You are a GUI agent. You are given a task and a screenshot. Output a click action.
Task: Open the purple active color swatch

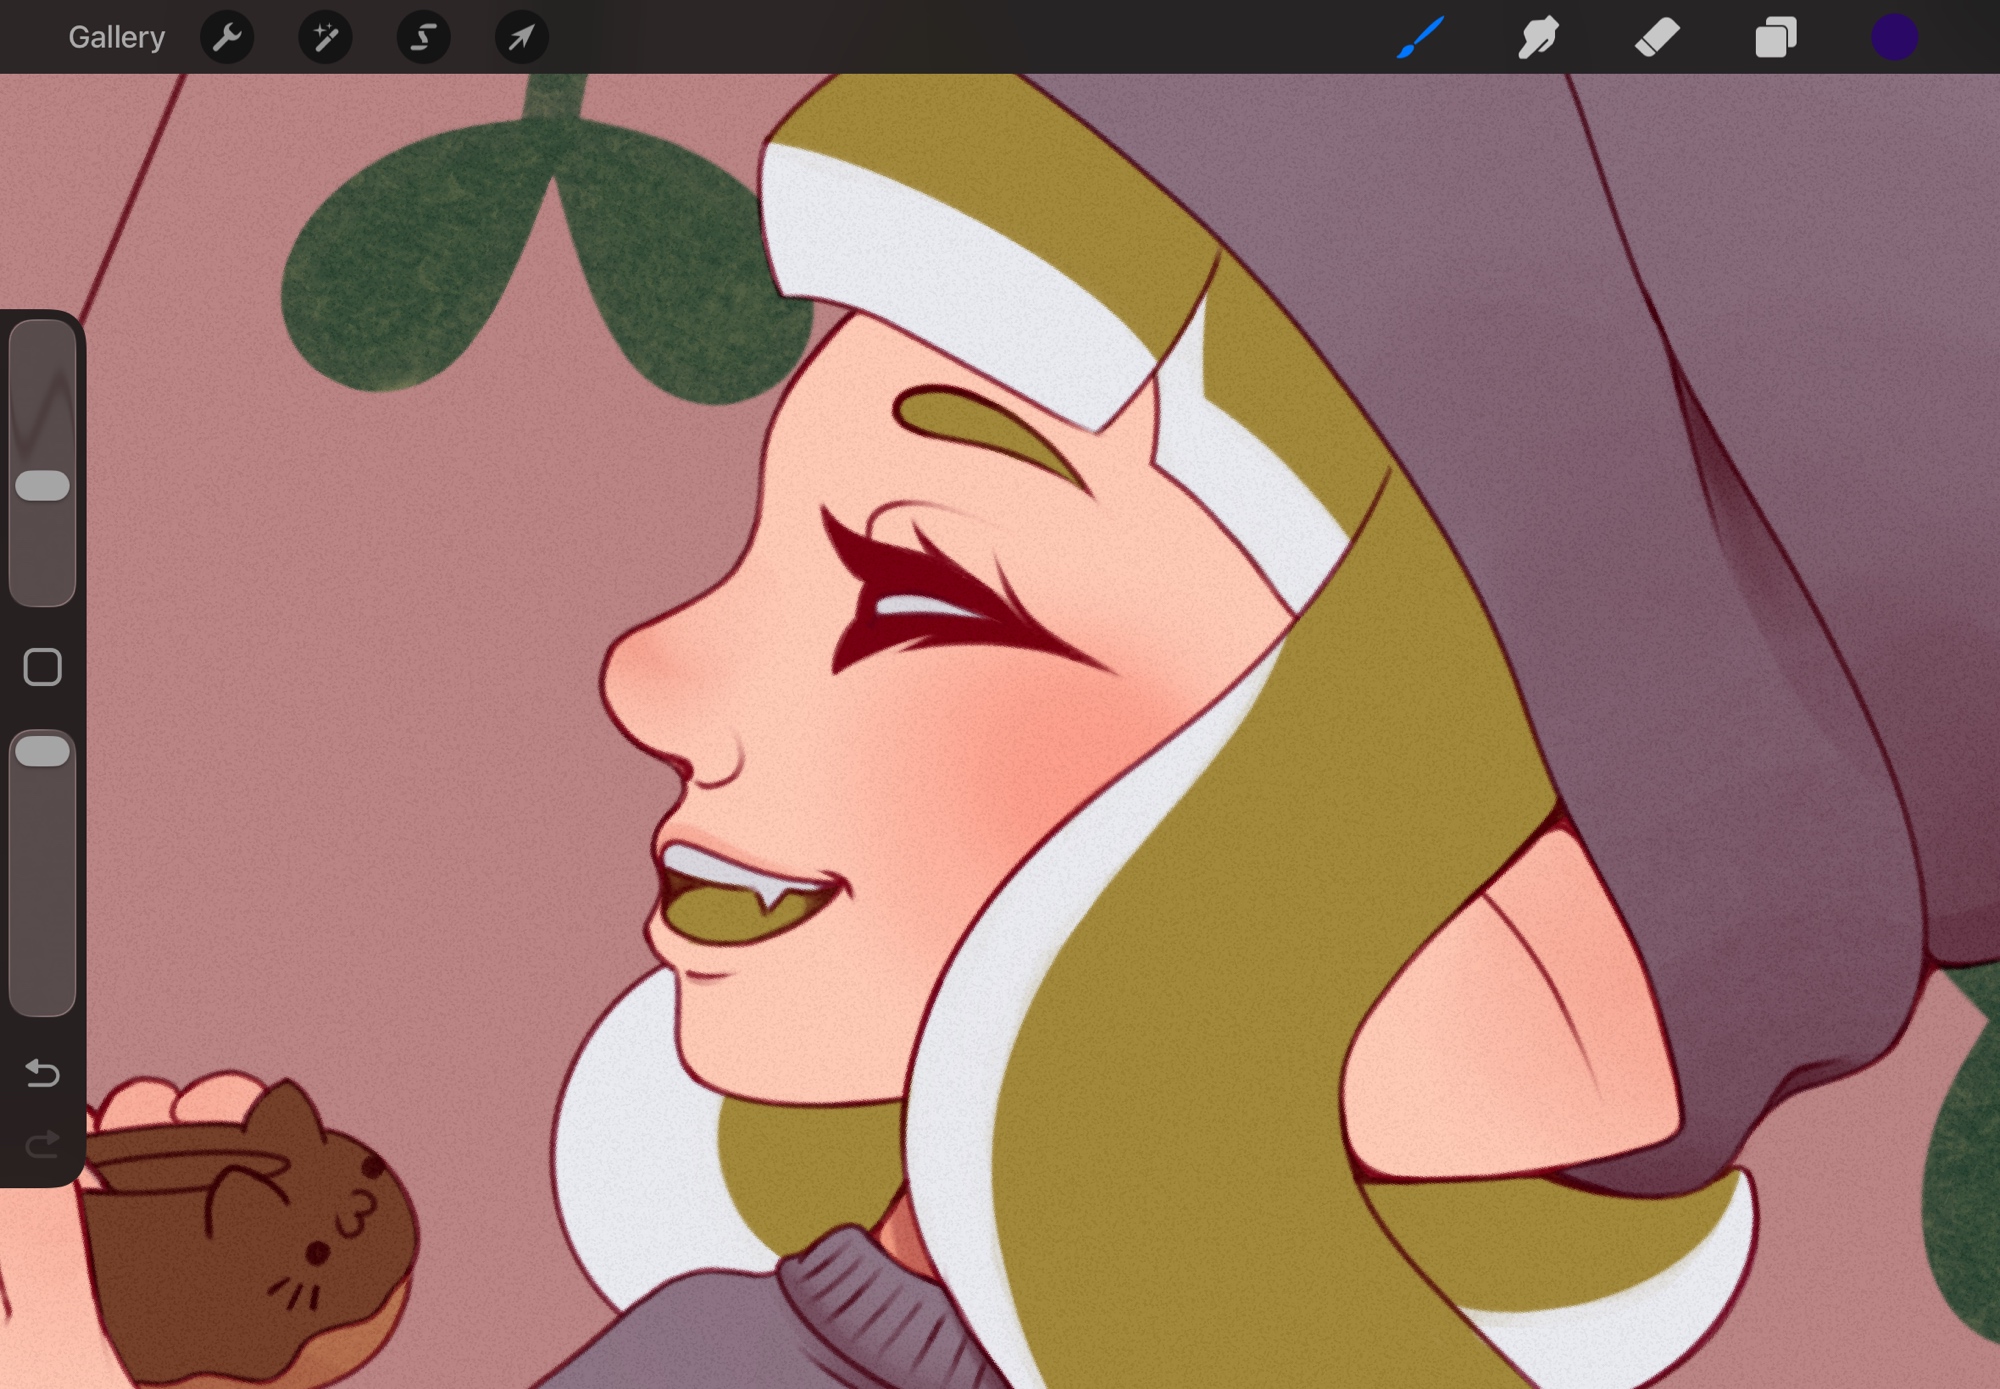(1893, 38)
